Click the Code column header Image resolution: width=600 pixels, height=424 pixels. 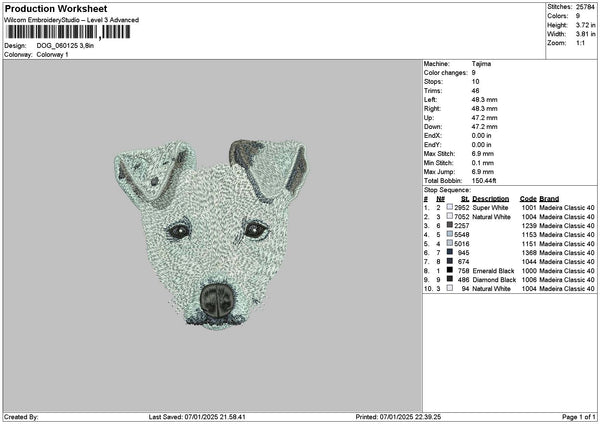528,198
